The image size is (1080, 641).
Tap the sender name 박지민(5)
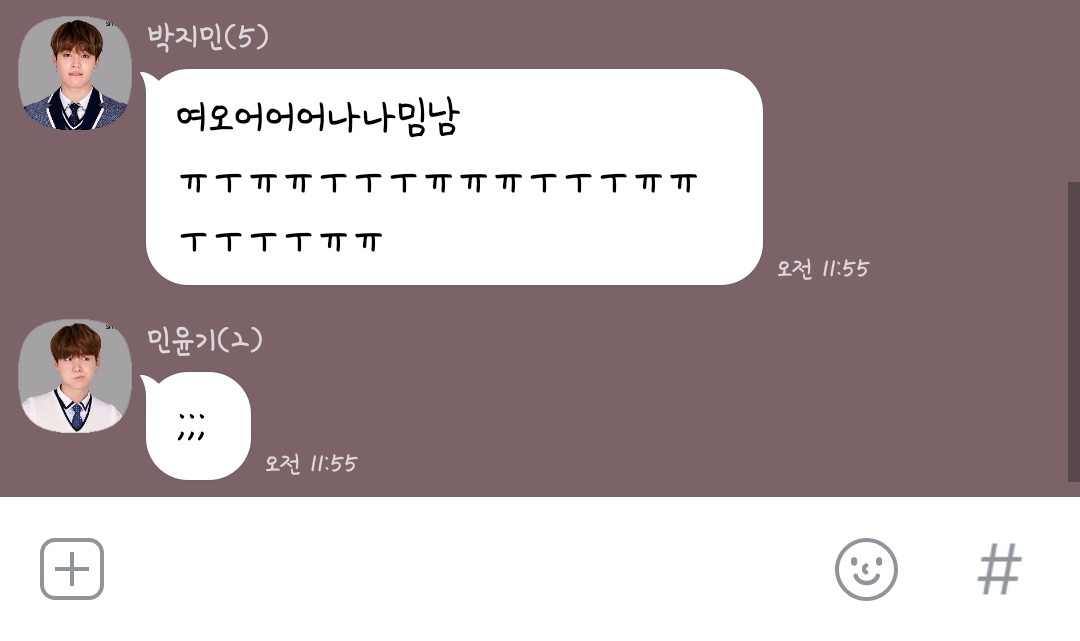[x=208, y=36]
